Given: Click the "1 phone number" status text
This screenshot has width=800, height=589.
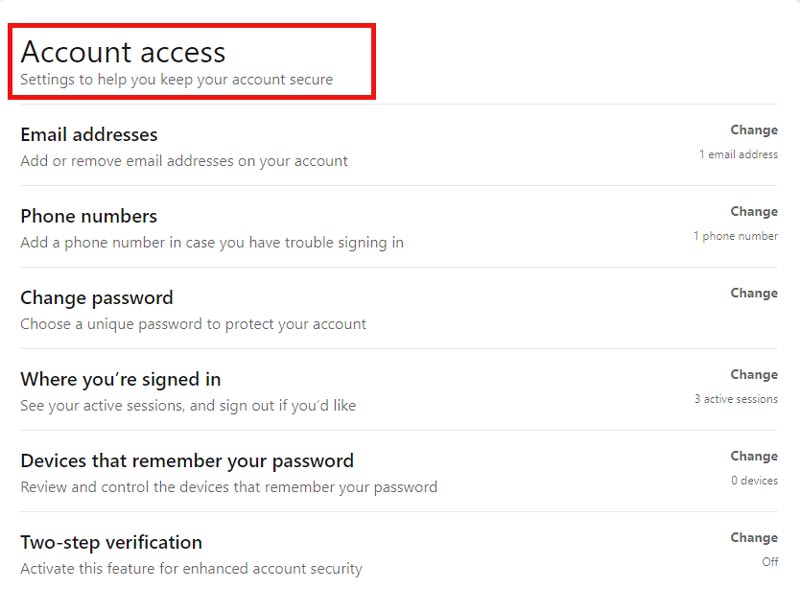Looking at the screenshot, I should click(x=735, y=236).
